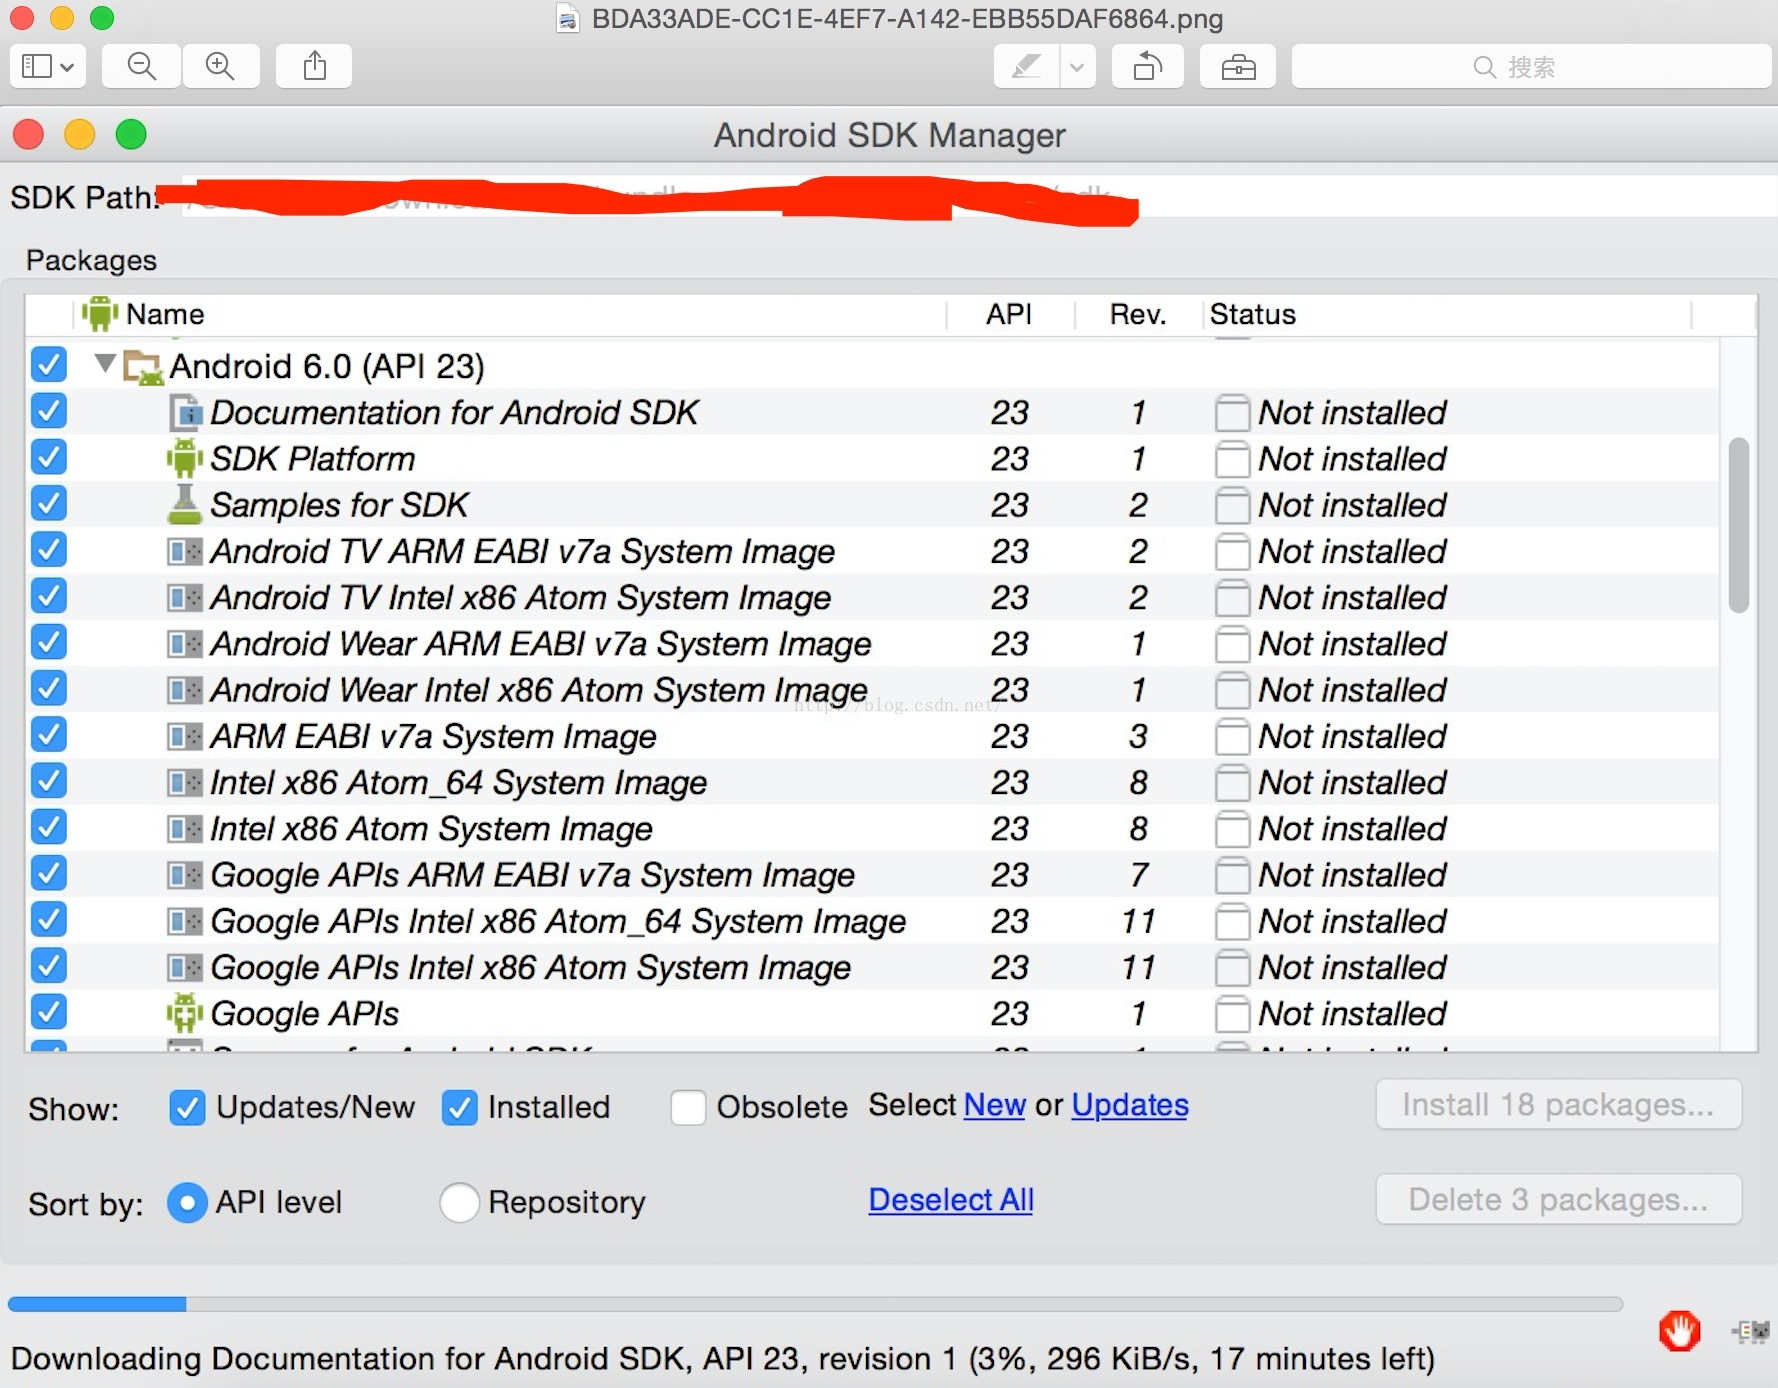Image resolution: width=1778 pixels, height=1388 pixels.
Task: Uncheck Samples for SDK checkbox
Action: [49, 503]
